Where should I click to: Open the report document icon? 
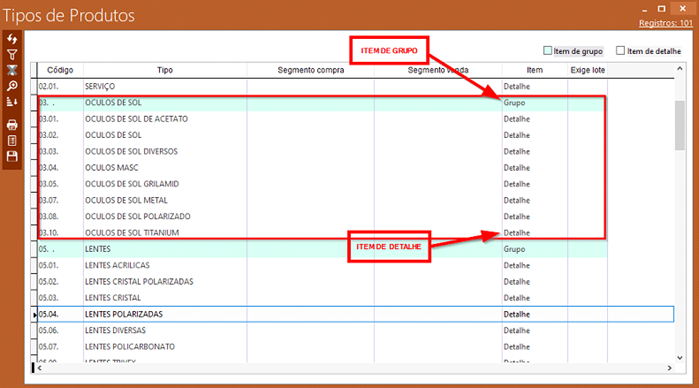(x=12, y=140)
